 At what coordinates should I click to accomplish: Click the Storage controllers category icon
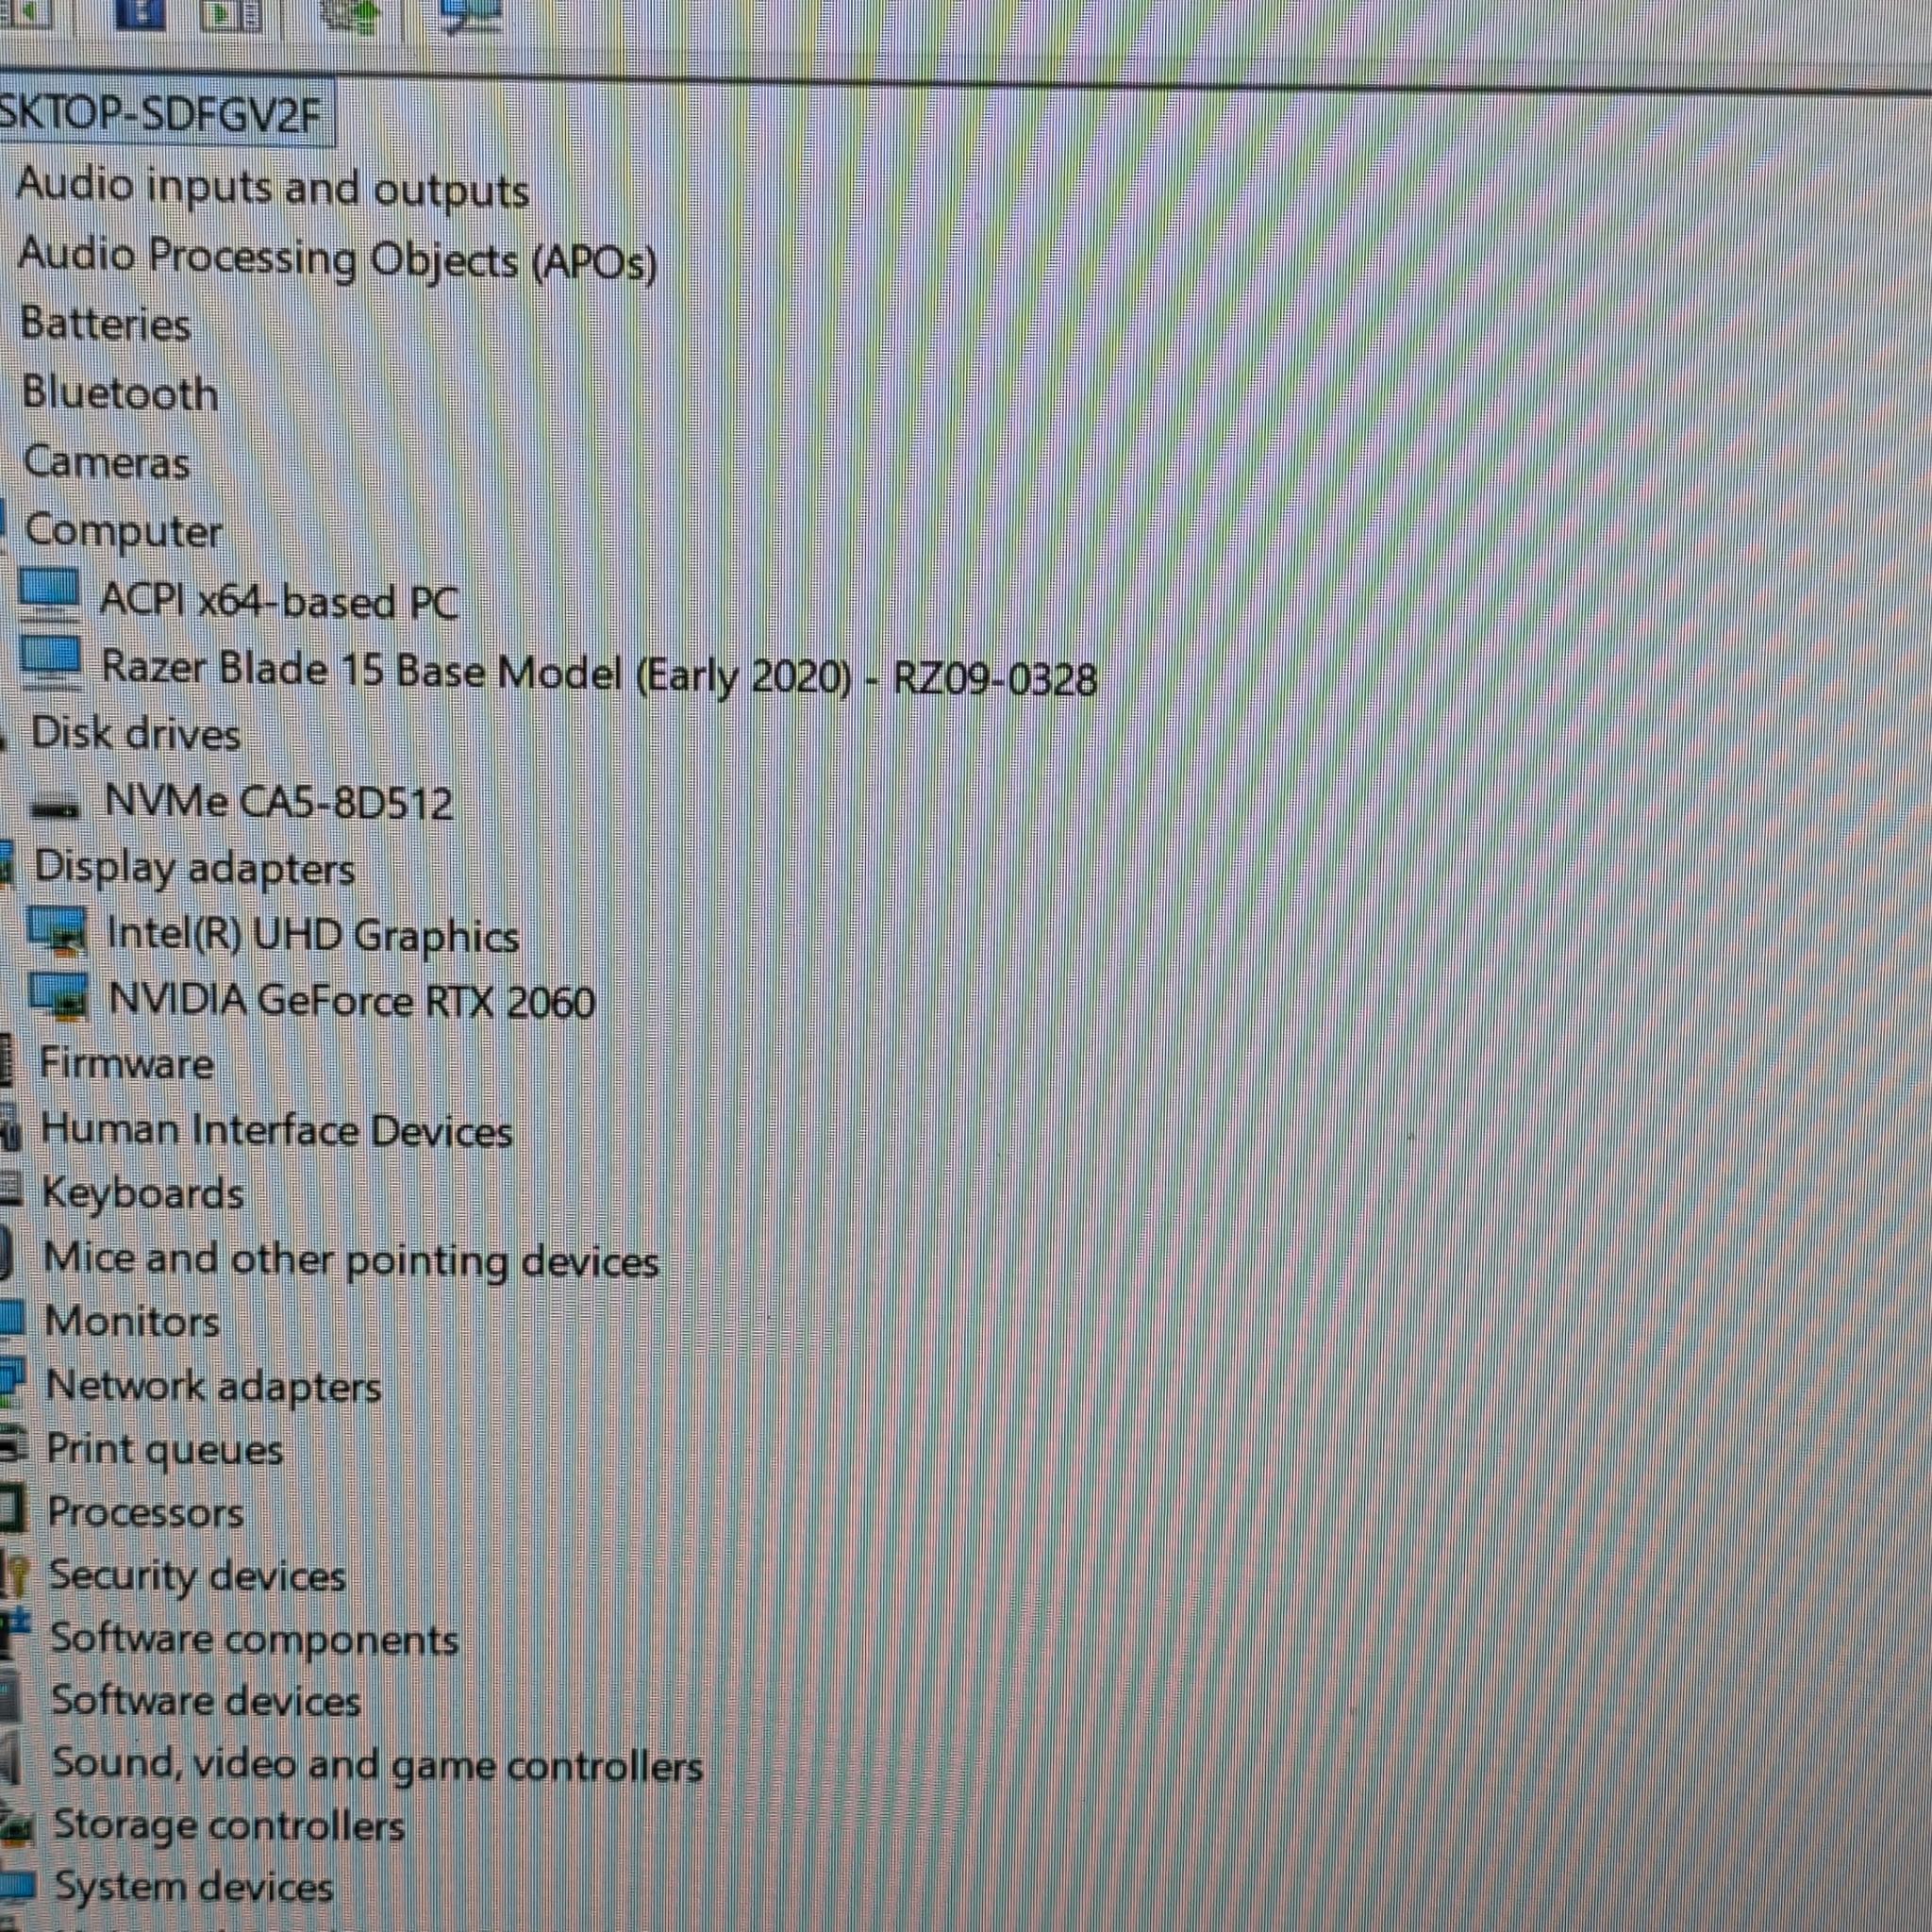click(x=16, y=1824)
